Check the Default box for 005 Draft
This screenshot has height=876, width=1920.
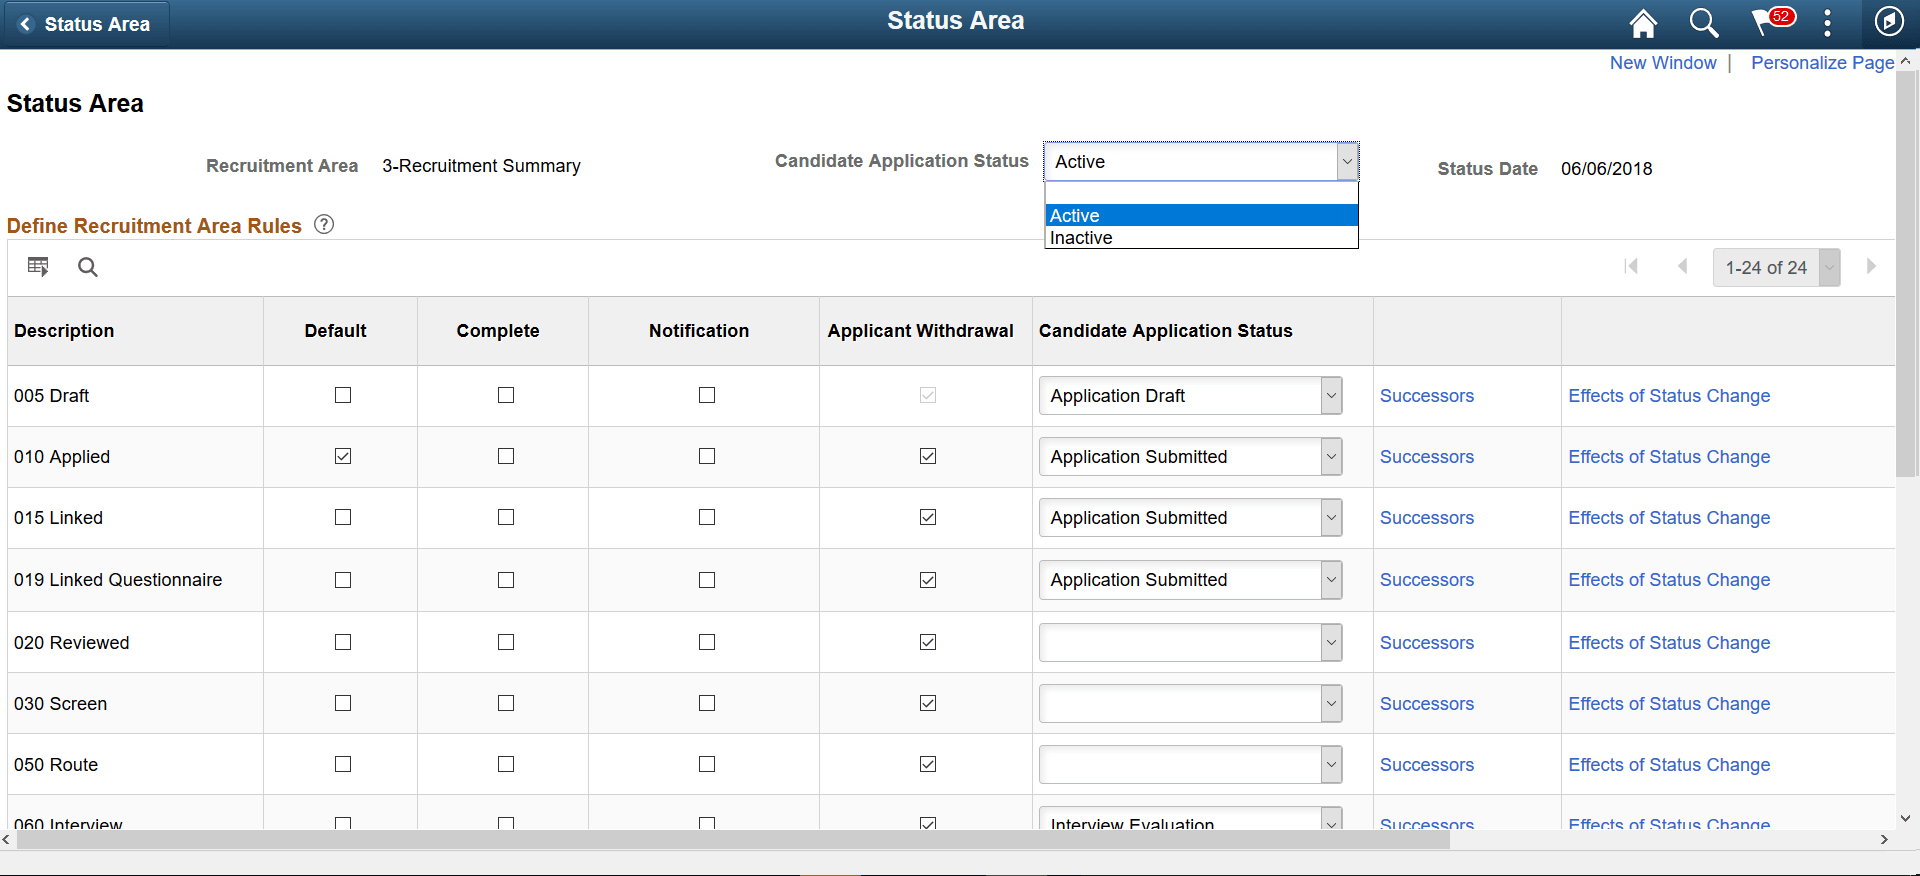tap(343, 395)
